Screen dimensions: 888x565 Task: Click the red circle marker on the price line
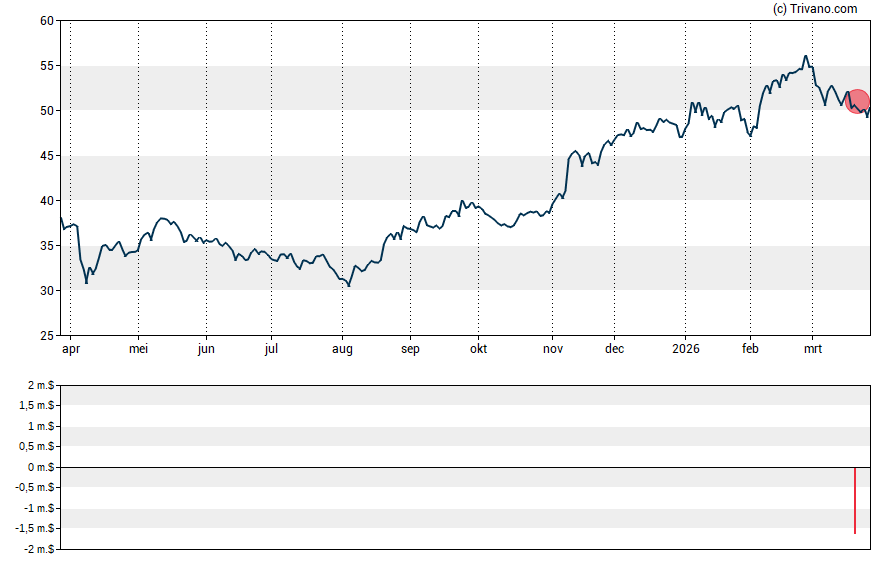857,101
